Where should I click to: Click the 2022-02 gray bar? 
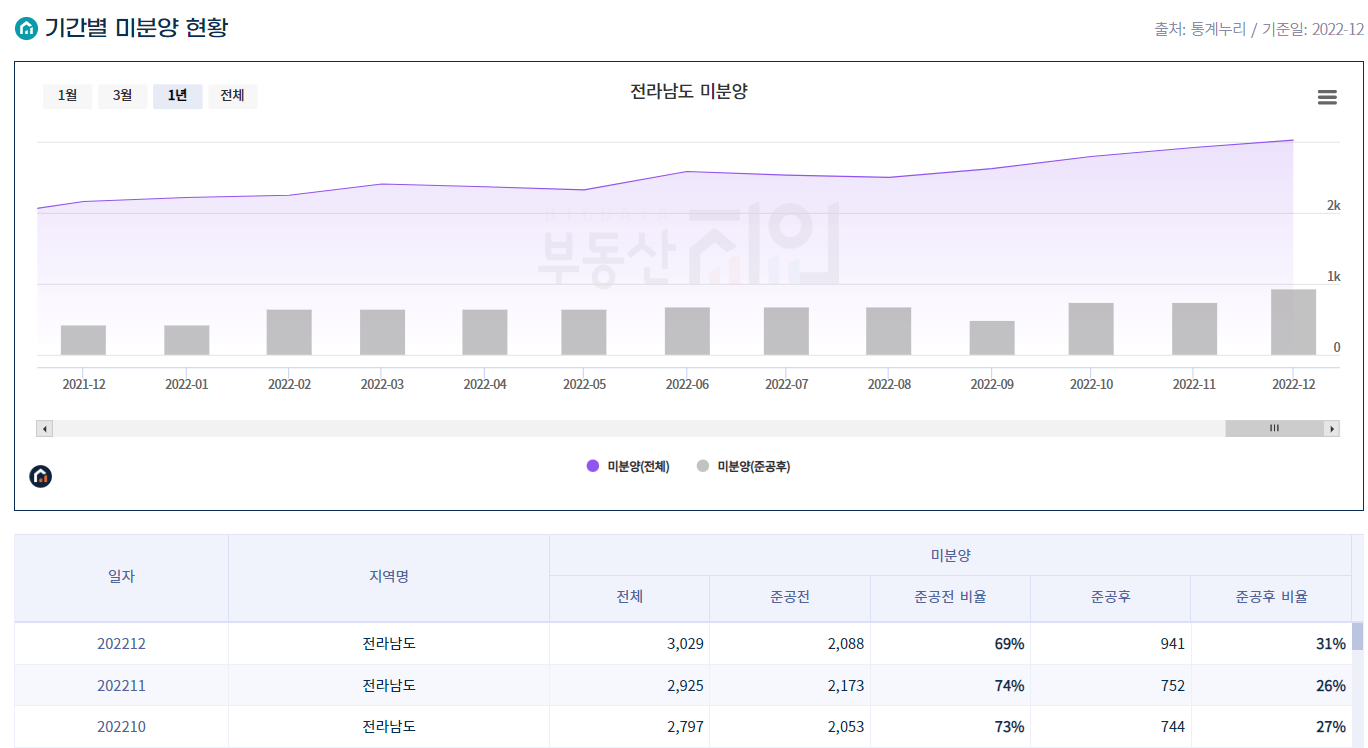tap(289, 332)
